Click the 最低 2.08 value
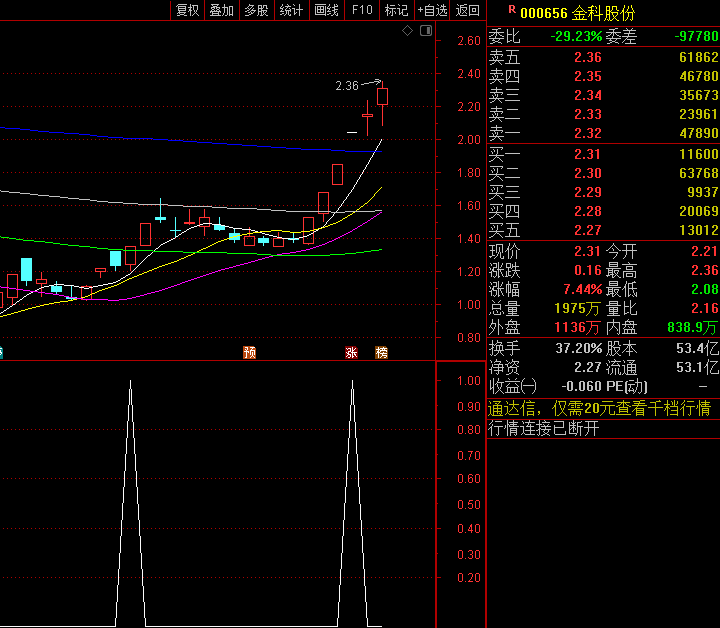Screen dimensions: 720x628 (x=705, y=290)
